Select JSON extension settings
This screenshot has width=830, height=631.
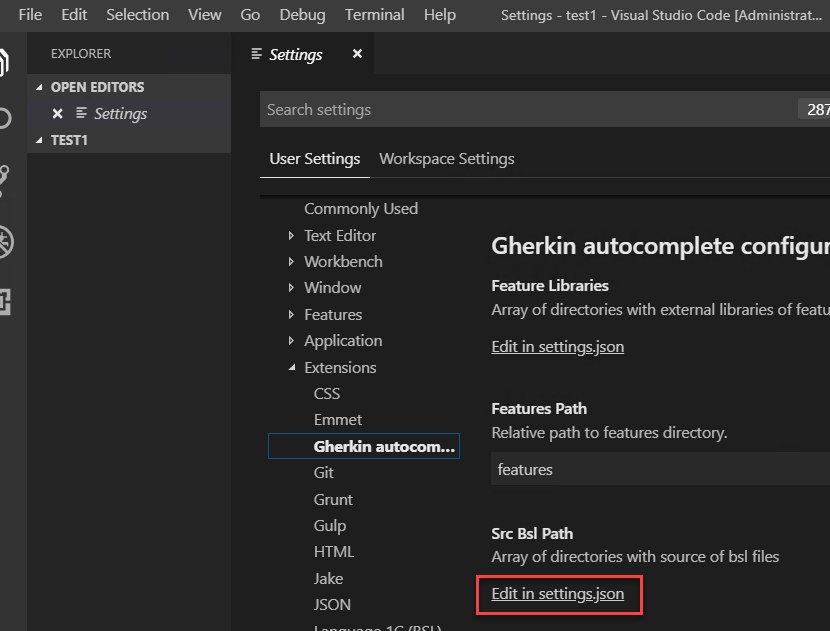[332, 605]
